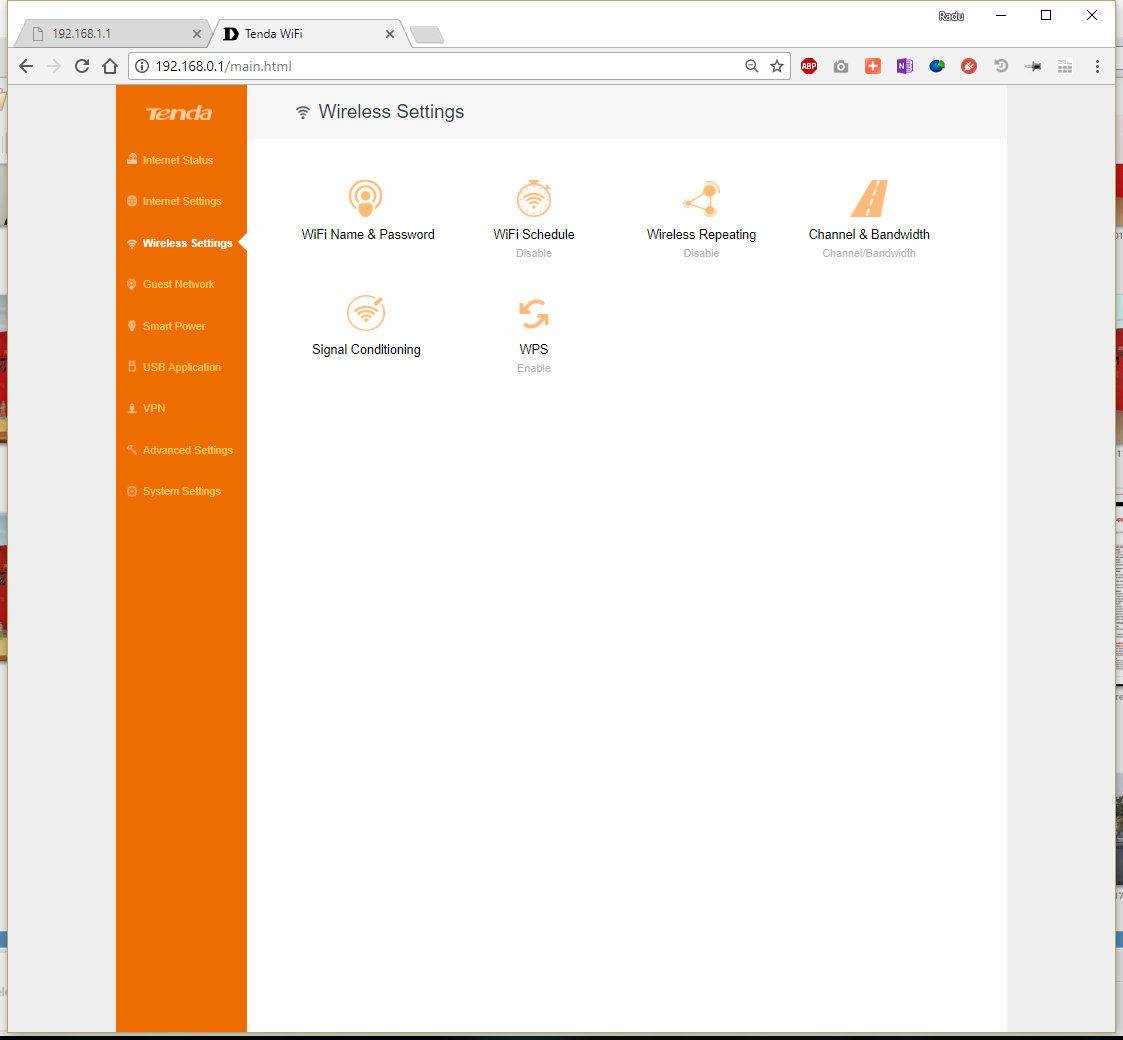Click the Disable status under WiFi Schedule
Screen dimensions: 1123x1040
(x=534, y=253)
